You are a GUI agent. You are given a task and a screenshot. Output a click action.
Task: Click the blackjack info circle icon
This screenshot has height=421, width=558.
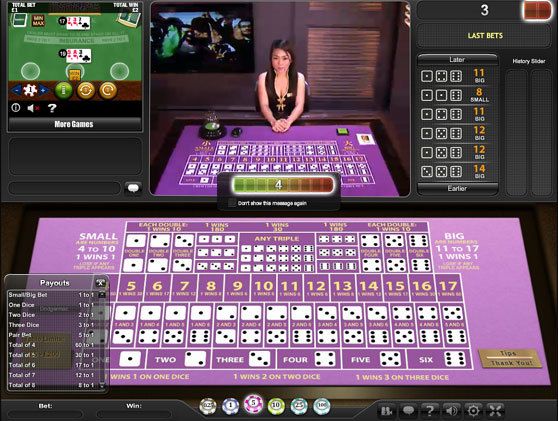pyautogui.click(x=16, y=107)
